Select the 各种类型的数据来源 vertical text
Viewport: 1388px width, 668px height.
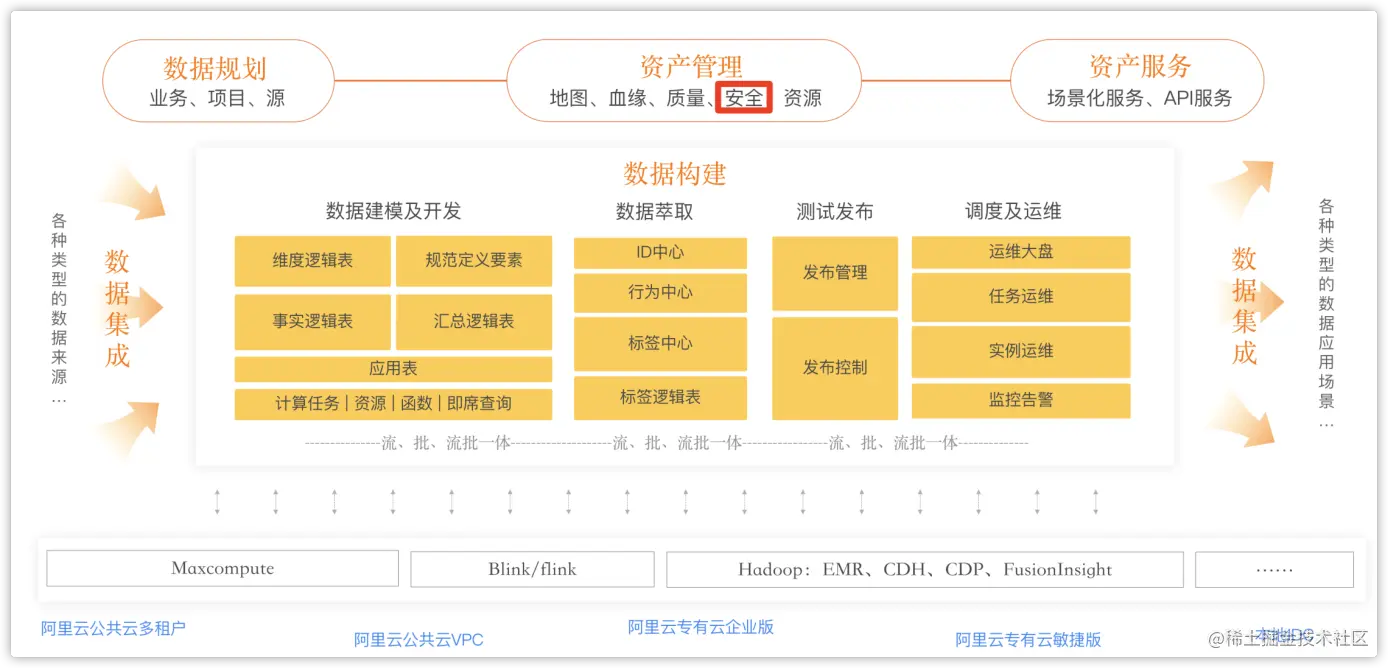59,309
